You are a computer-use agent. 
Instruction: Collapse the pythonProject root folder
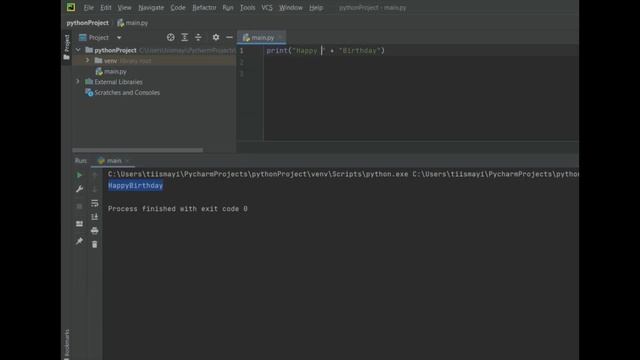pos(78,50)
